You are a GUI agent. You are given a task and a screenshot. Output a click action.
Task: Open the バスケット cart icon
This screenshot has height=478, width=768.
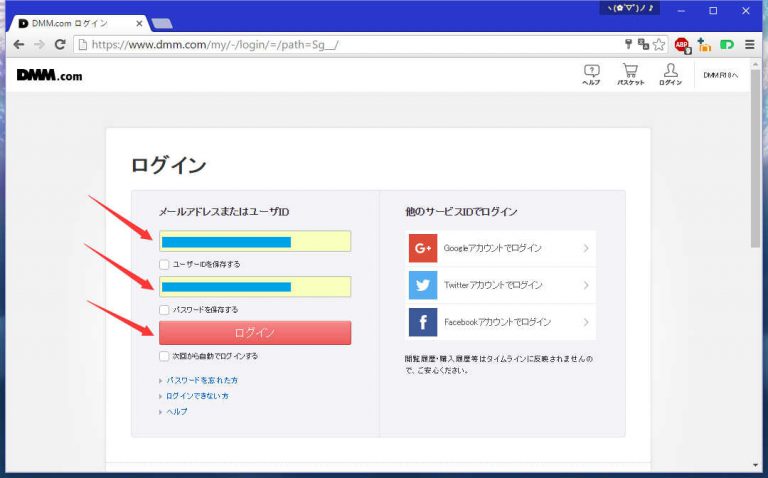(630, 75)
